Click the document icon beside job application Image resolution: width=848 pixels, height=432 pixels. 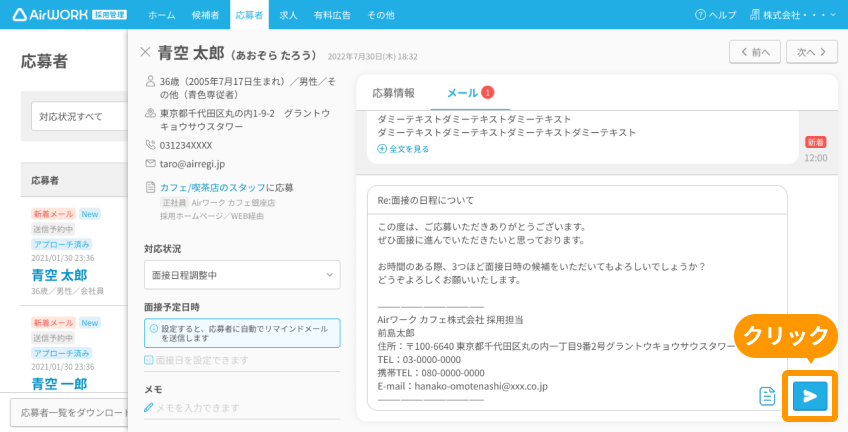(150, 188)
